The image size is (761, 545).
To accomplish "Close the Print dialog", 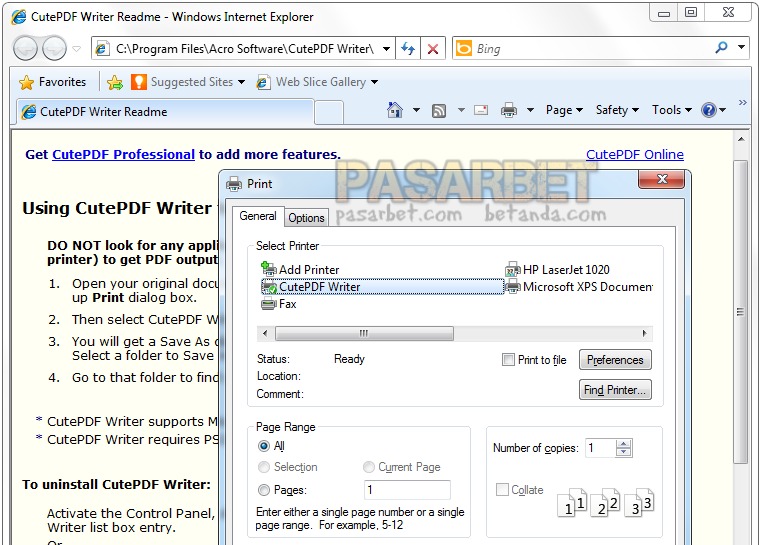I will pos(662,179).
